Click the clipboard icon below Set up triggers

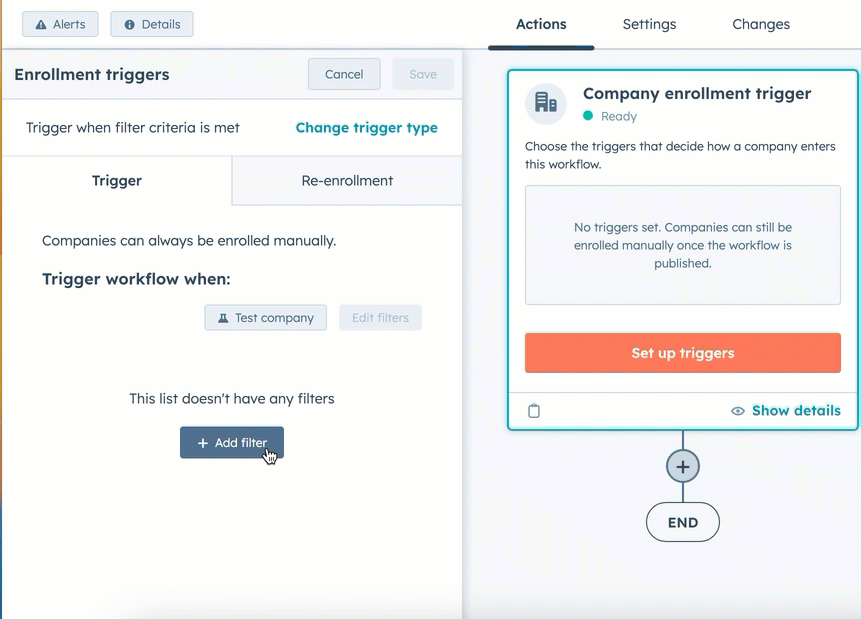click(534, 410)
